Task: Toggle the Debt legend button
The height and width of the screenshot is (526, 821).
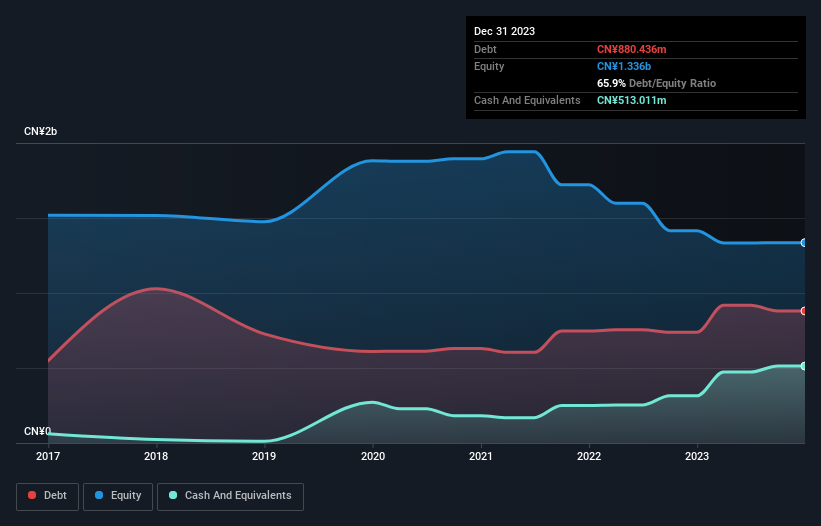Action: click(x=47, y=496)
